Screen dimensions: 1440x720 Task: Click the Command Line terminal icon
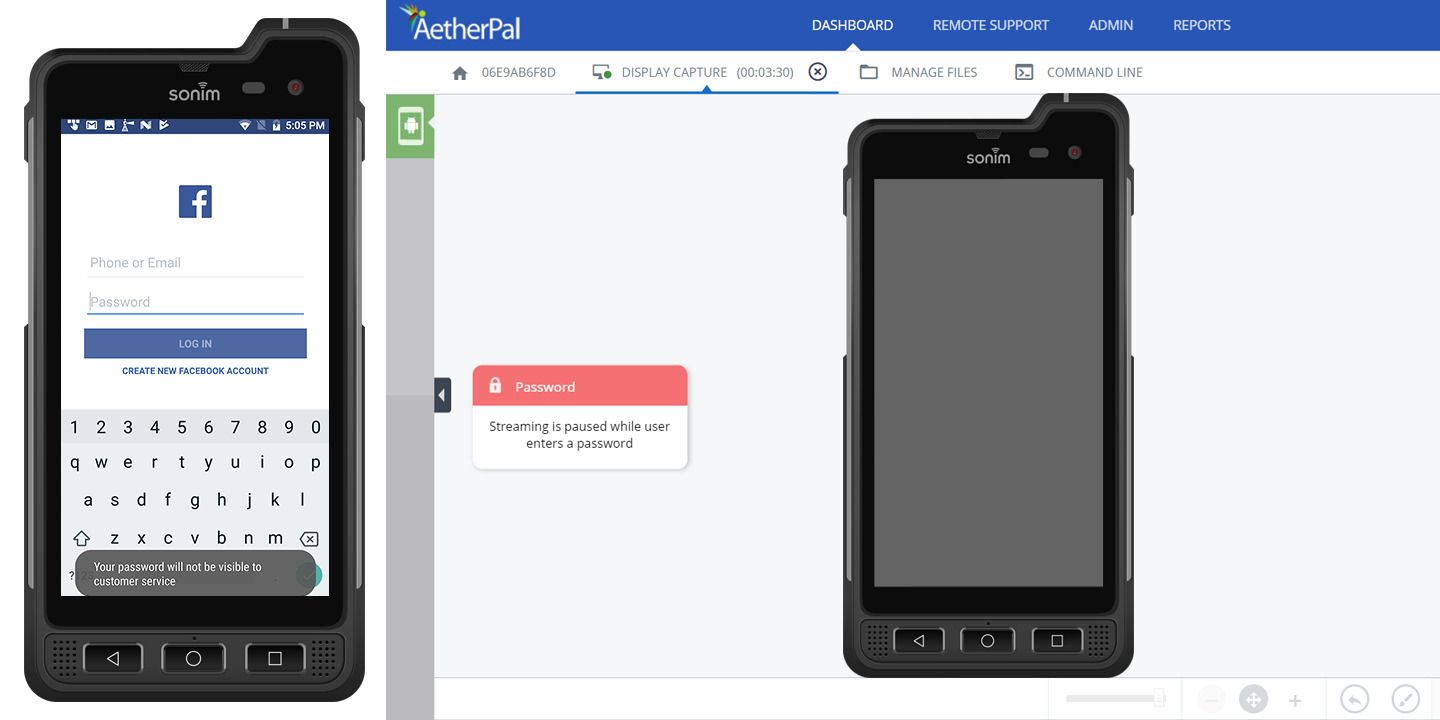click(x=1024, y=72)
